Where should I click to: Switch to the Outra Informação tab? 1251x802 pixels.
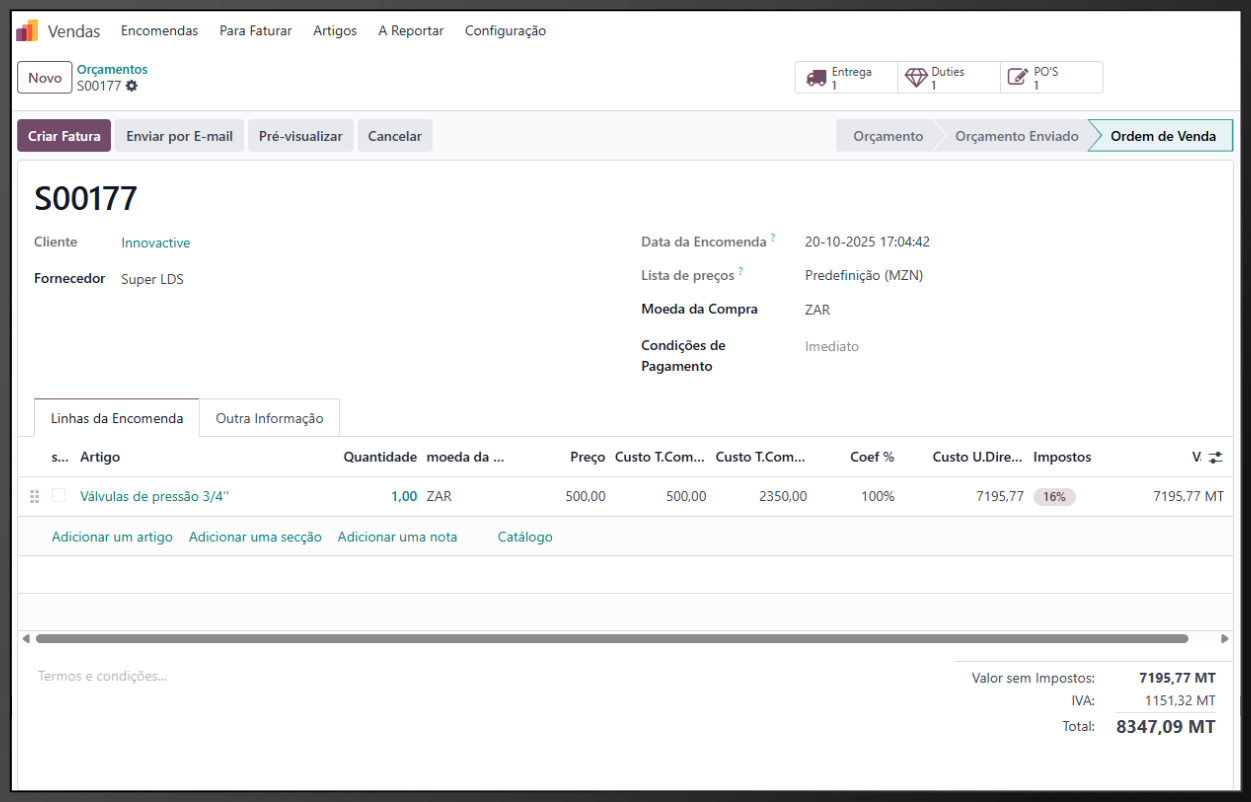[x=269, y=418]
